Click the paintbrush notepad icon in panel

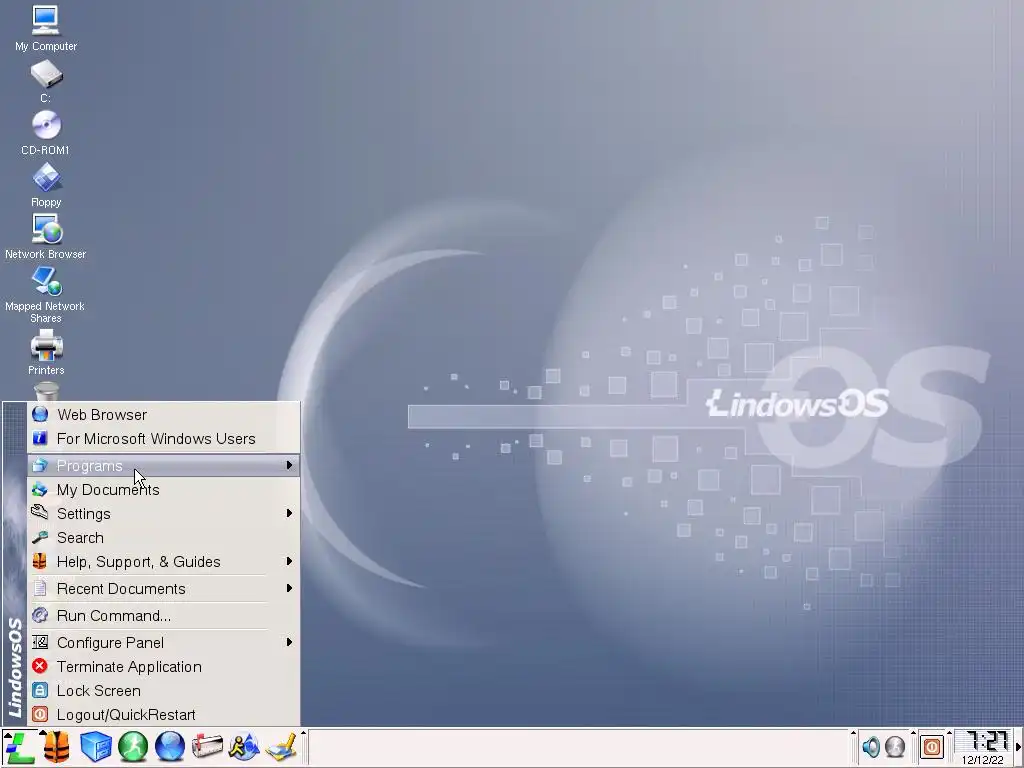(281, 747)
